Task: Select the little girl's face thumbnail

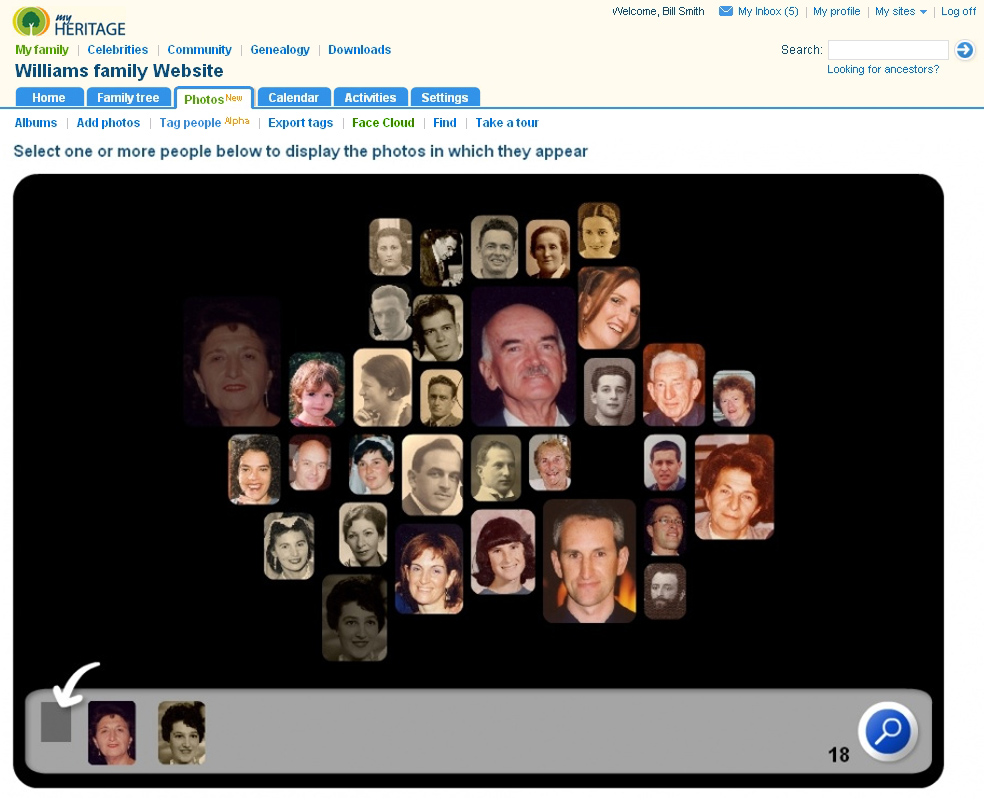Action: pyautogui.click(x=317, y=389)
